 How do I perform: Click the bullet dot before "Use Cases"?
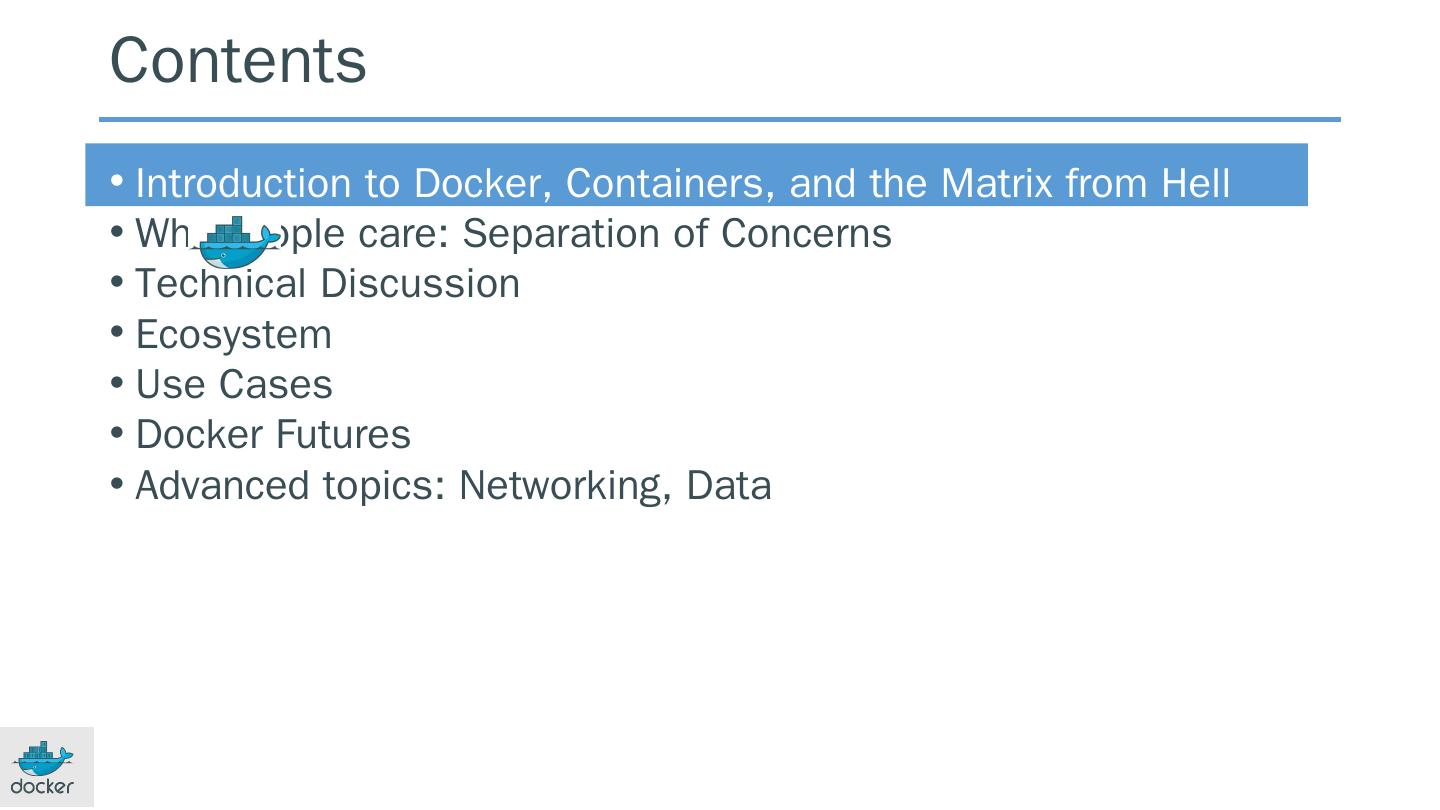point(117,383)
